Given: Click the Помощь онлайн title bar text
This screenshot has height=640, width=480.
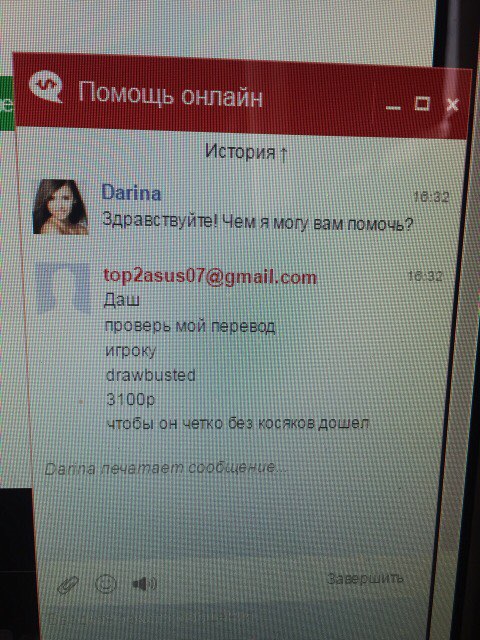Looking at the screenshot, I should (x=170, y=94).
